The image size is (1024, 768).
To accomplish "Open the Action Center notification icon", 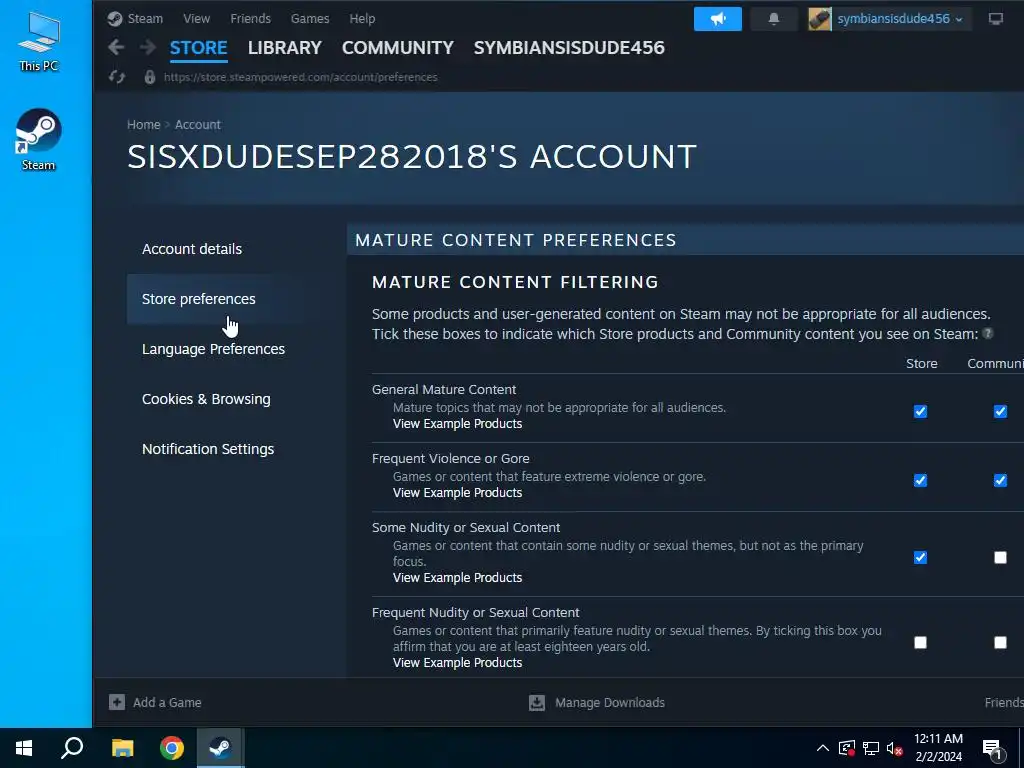I will 993,749.
